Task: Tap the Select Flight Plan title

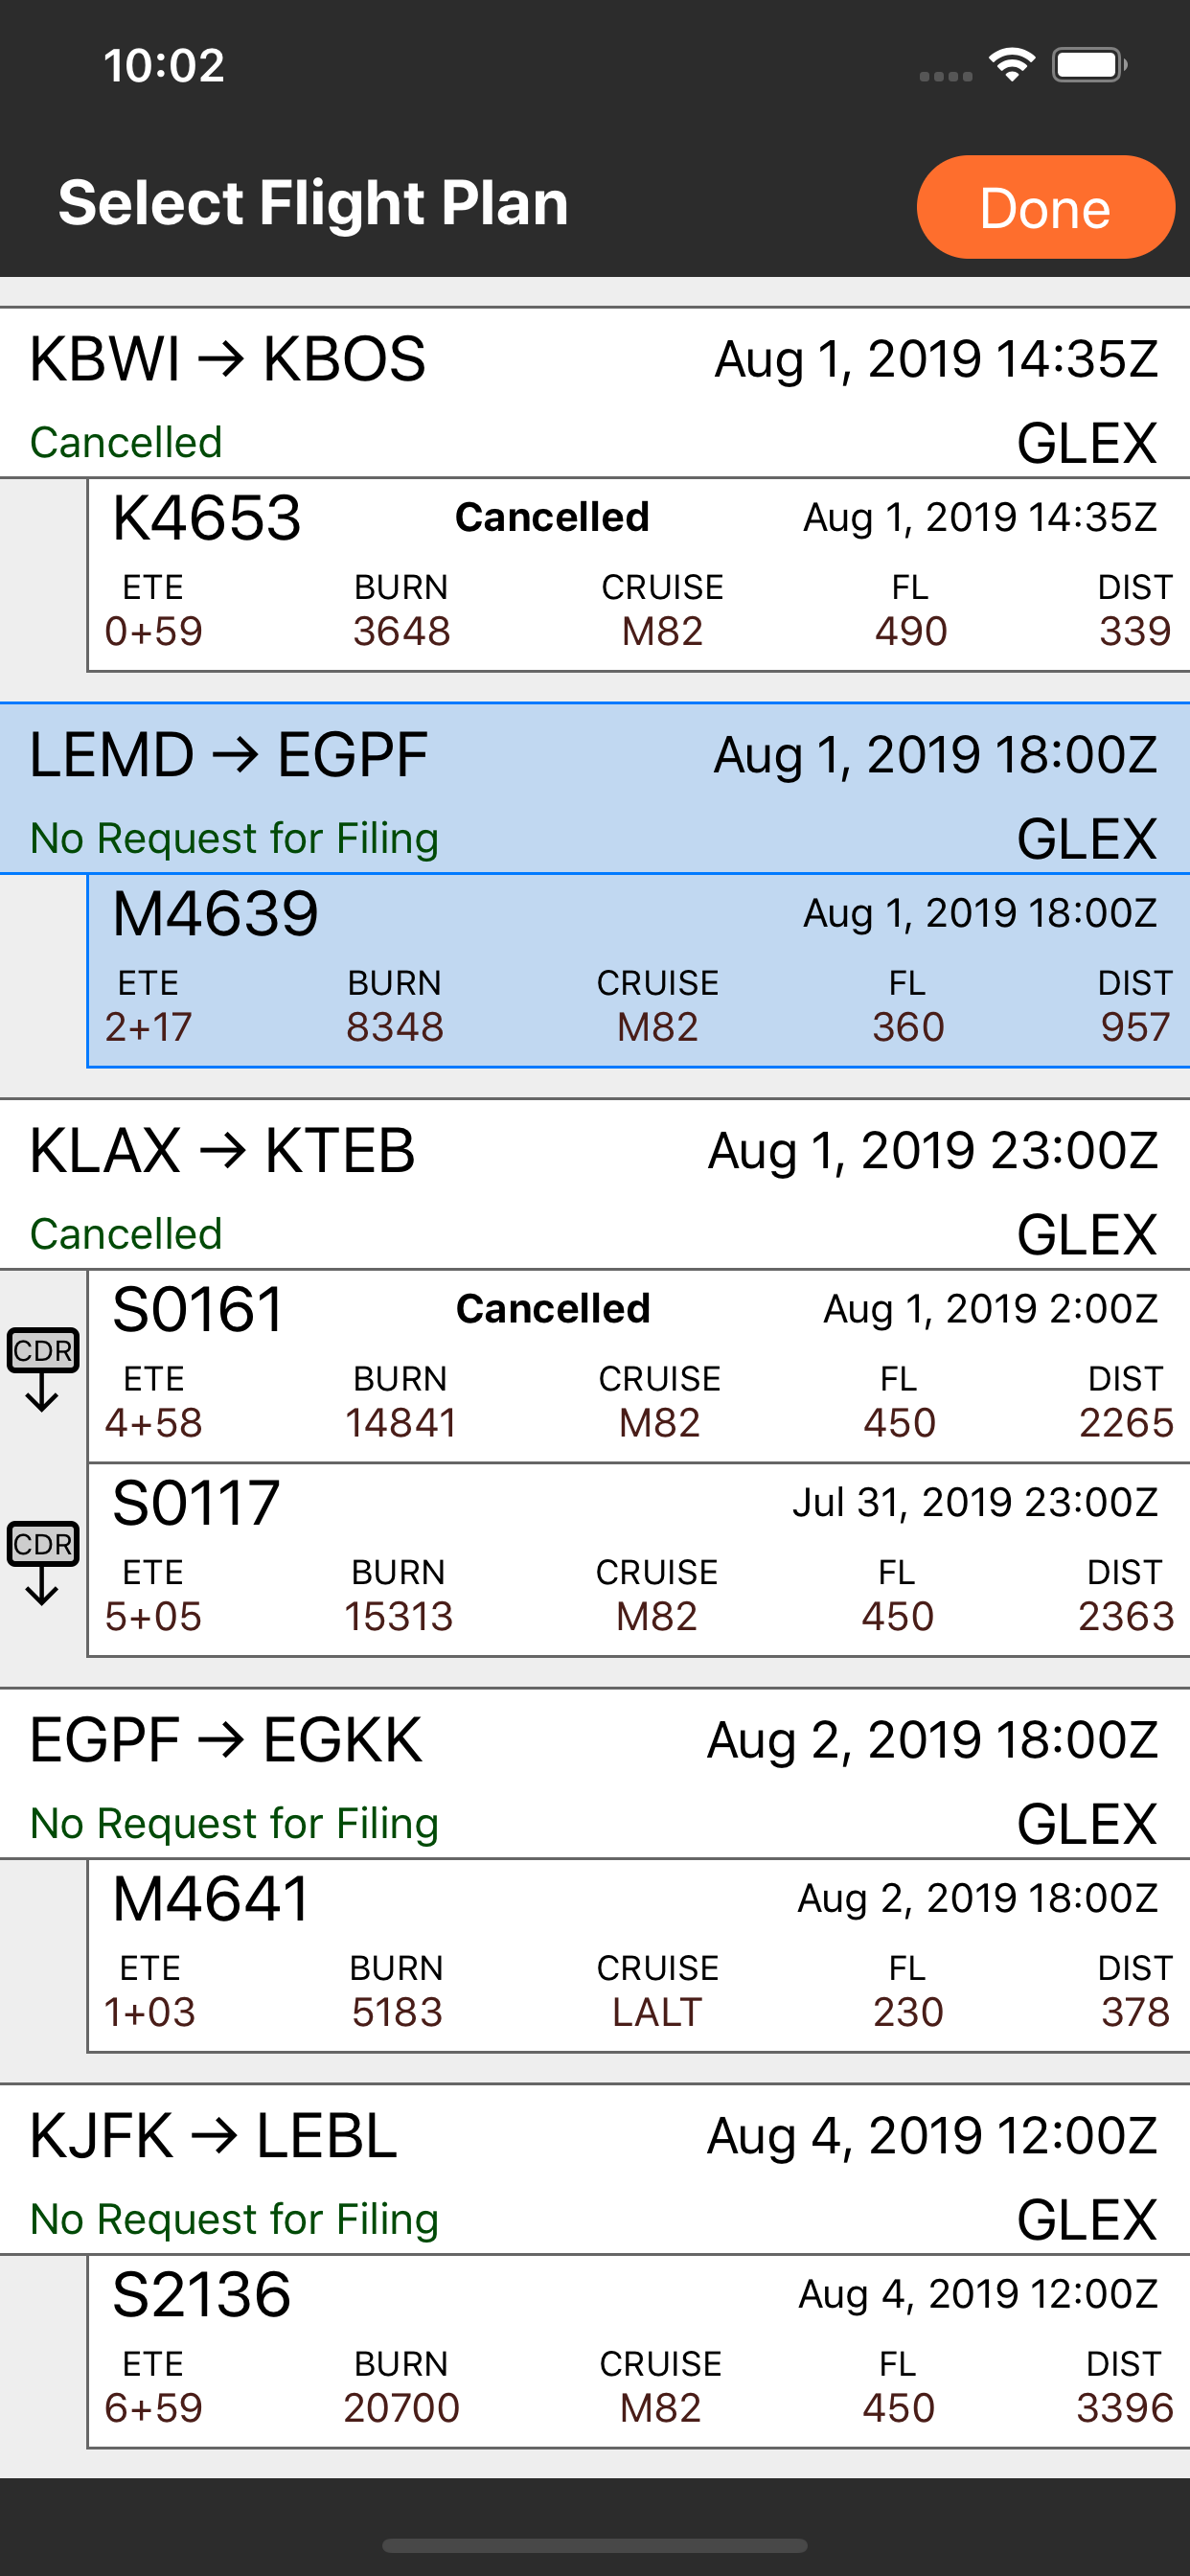Action: click(313, 203)
